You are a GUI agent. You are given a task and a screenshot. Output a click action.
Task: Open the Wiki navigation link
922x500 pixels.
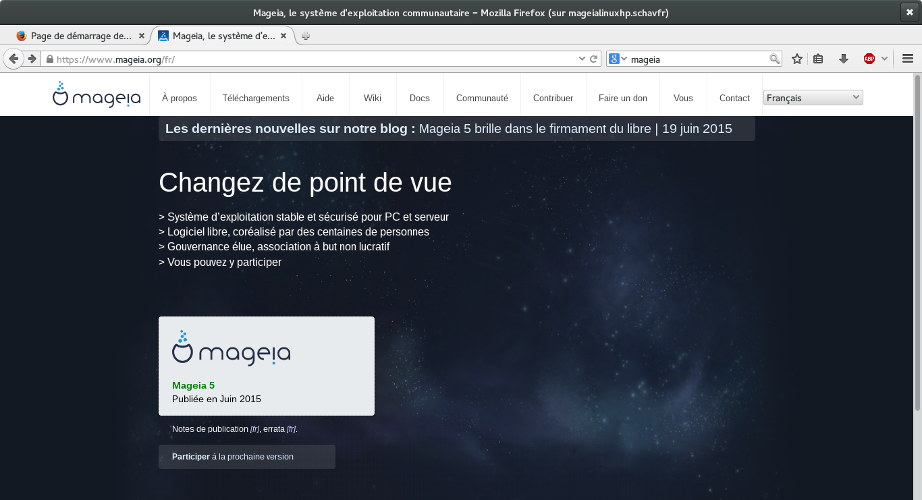pos(372,98)
